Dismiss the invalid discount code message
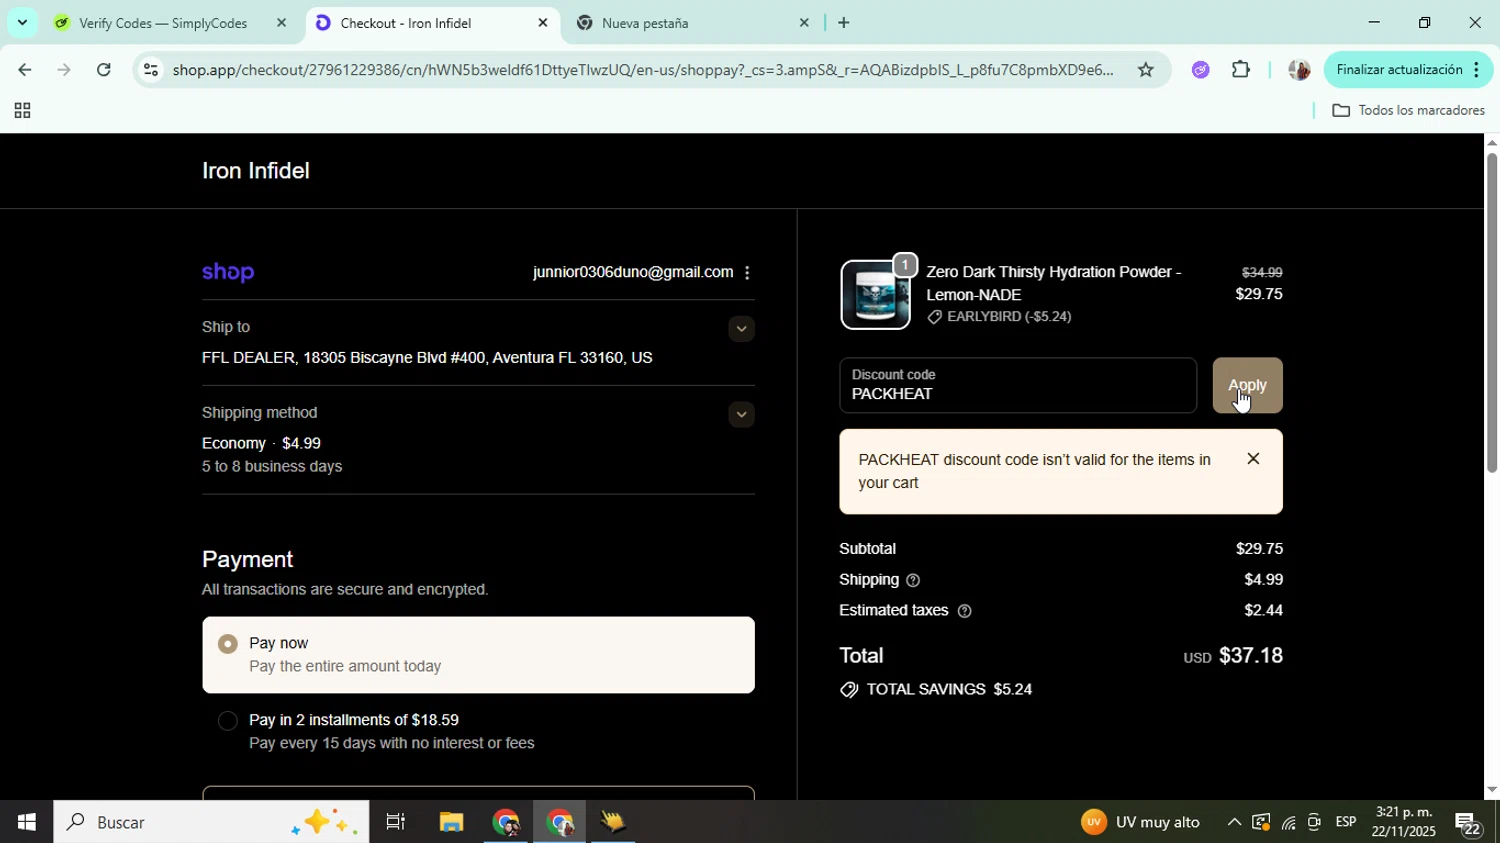Image resolution: width=1500 pixels, height=843 pixels. (1253, 459)
